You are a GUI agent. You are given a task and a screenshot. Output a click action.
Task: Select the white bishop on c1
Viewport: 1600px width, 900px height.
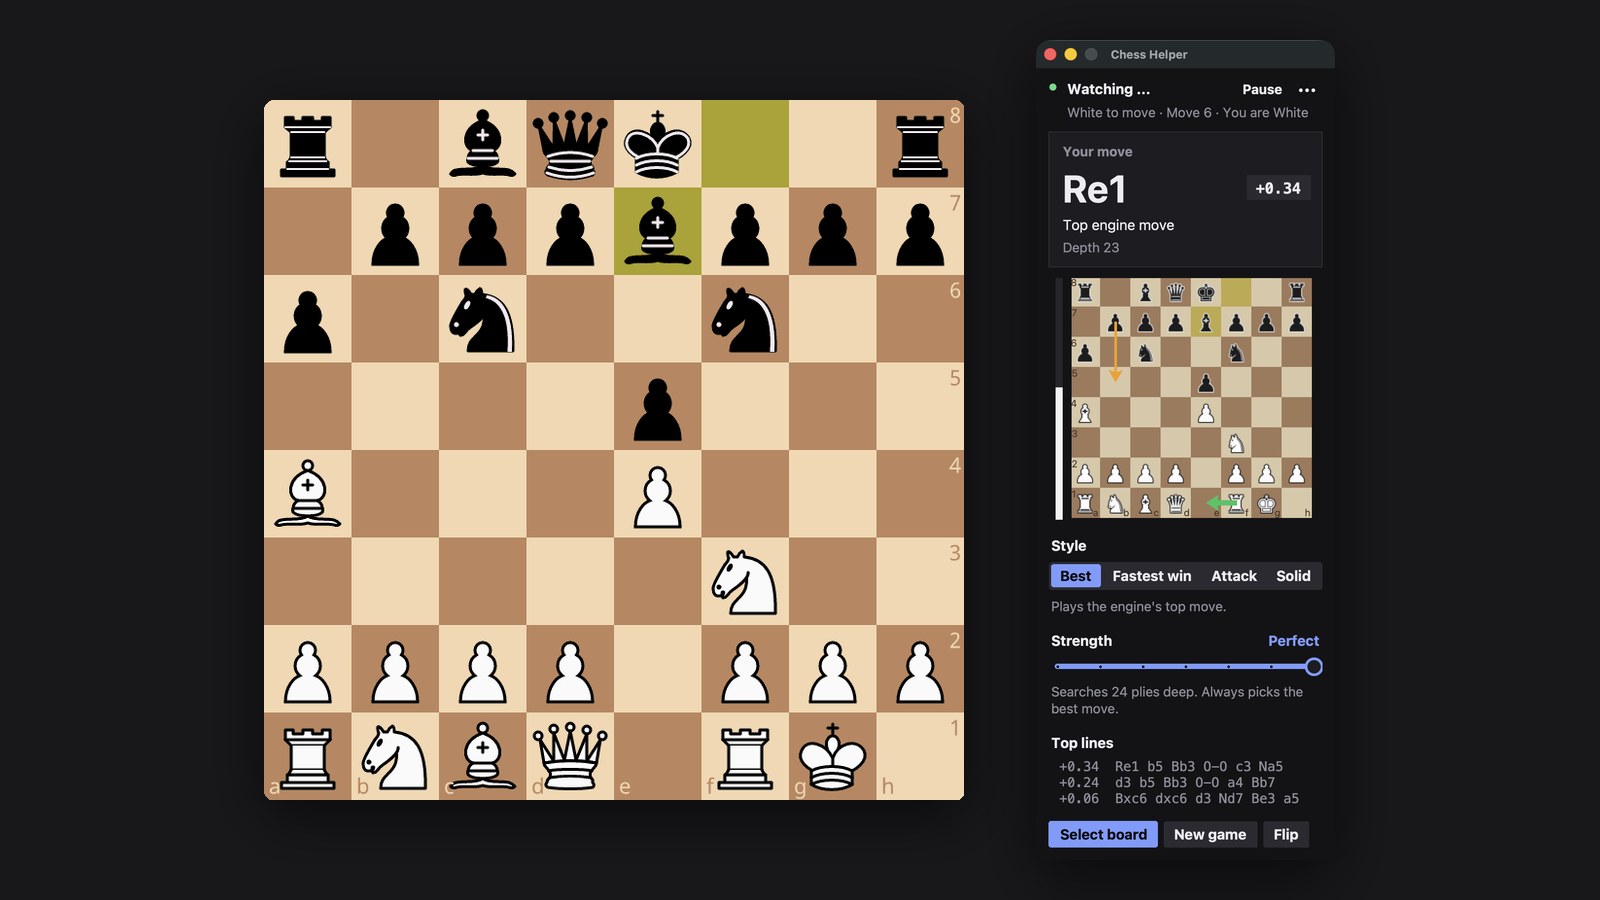coord(483,756)
